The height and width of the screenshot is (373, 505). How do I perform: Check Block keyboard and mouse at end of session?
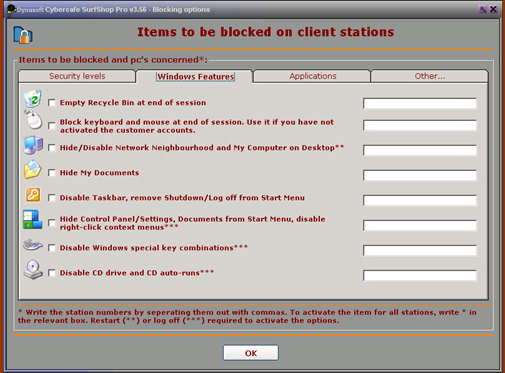52,126
